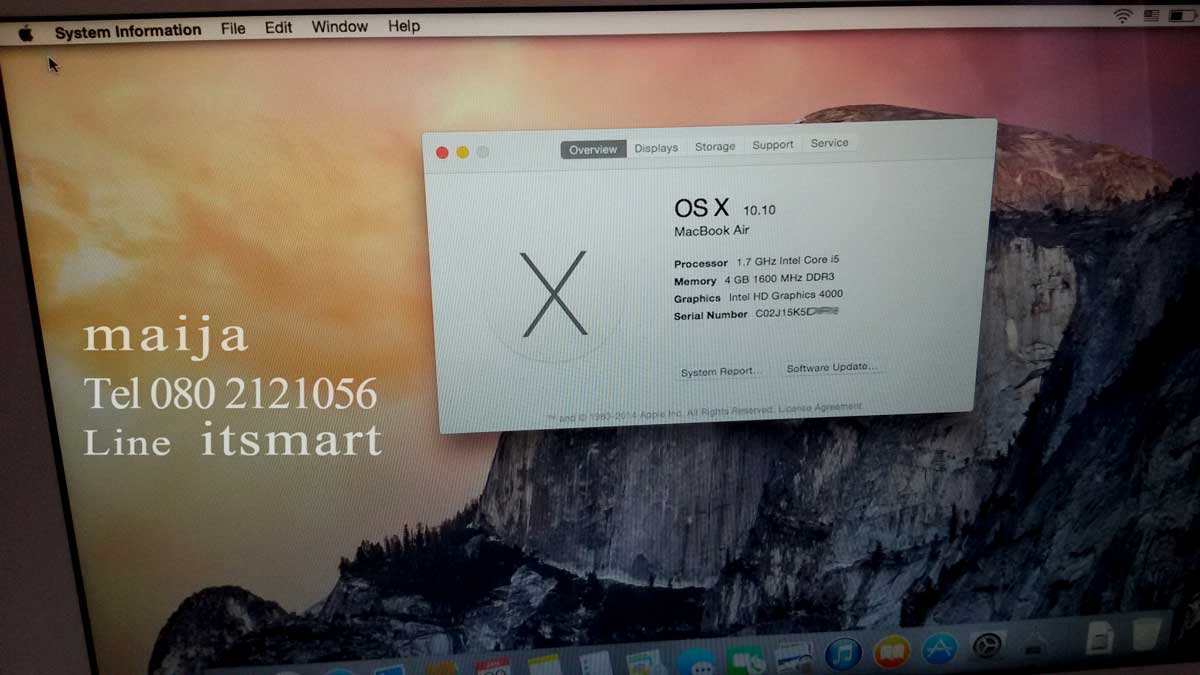Image resolution: width=1200 pixels, height=675 pixels.
Task: Open Notes from the Dock
Action: pyautogui.click(x=544, y=665)
